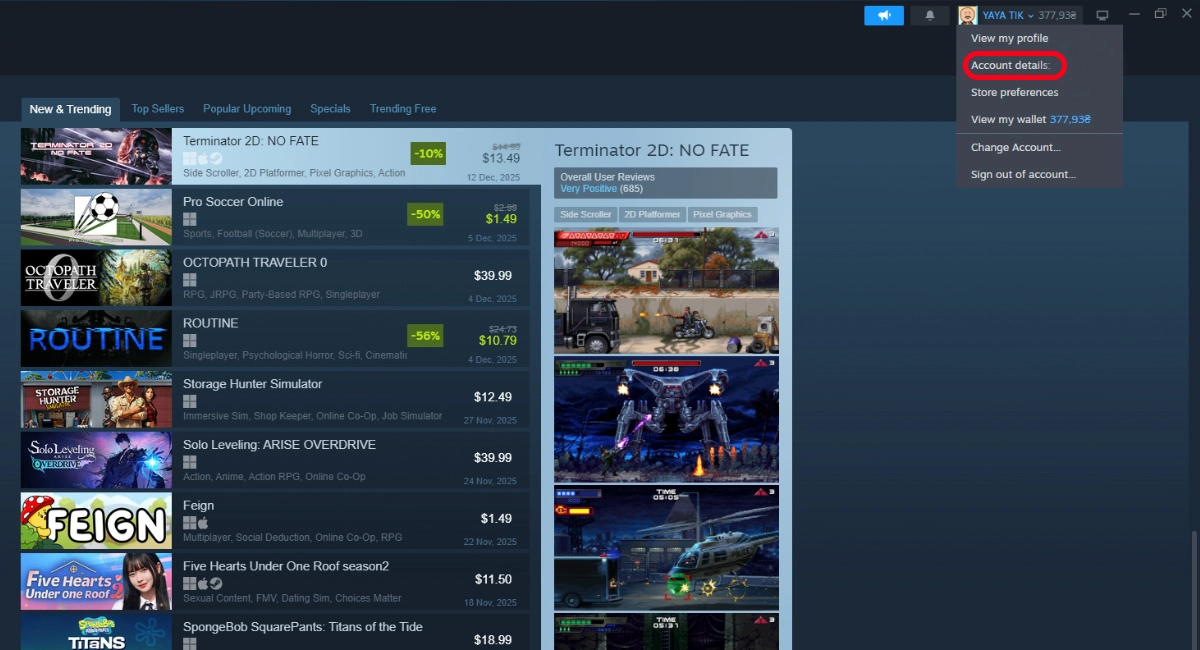The width and height of the screenshot is (1200, 650).
Task: Click the Side Scroller tag button
Action: [585, 215]
